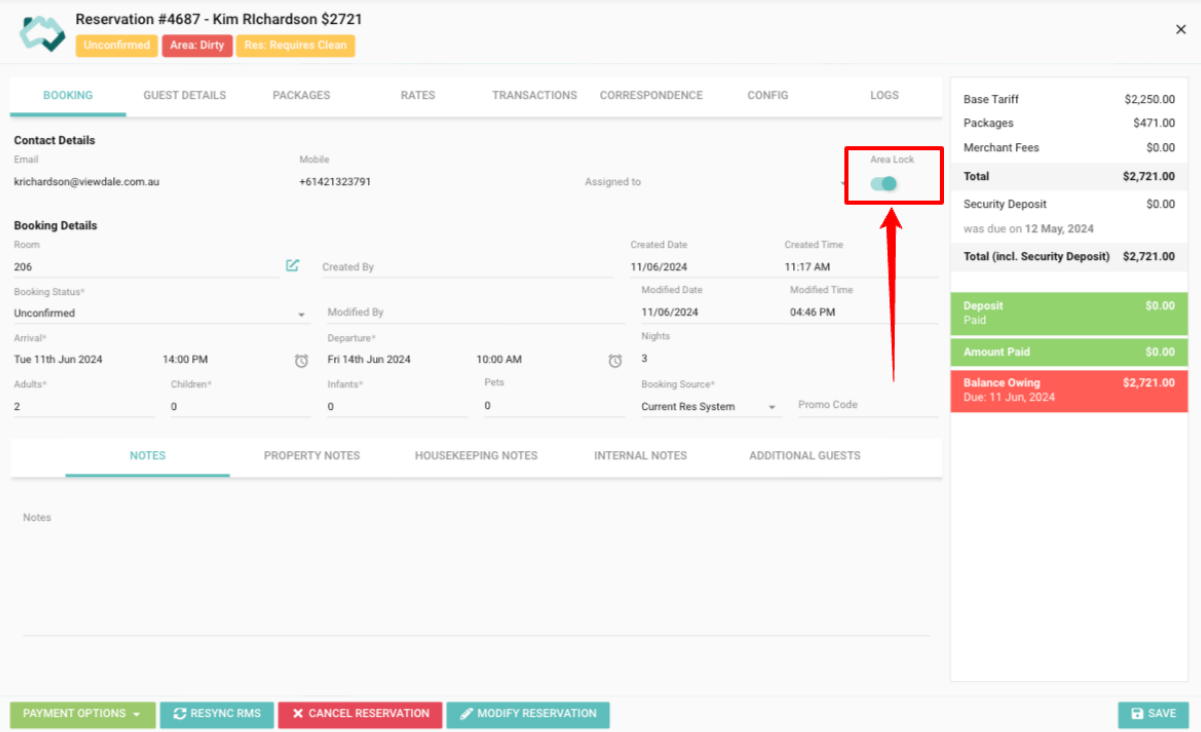Click the Modify Reservation button
Viewport: 1201px width, 732px height.
click(527, 714)
